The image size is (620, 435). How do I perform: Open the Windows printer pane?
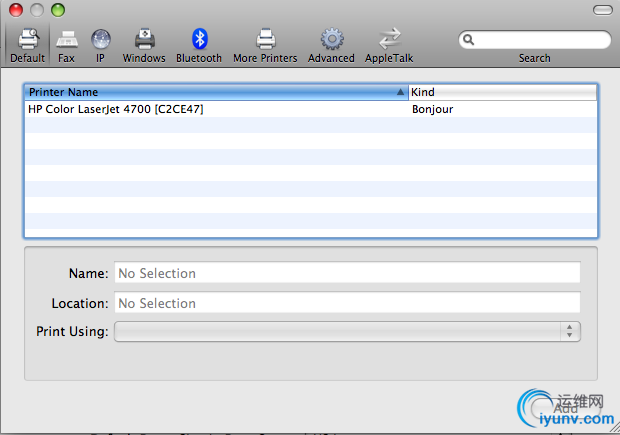[x=144, y=45]
